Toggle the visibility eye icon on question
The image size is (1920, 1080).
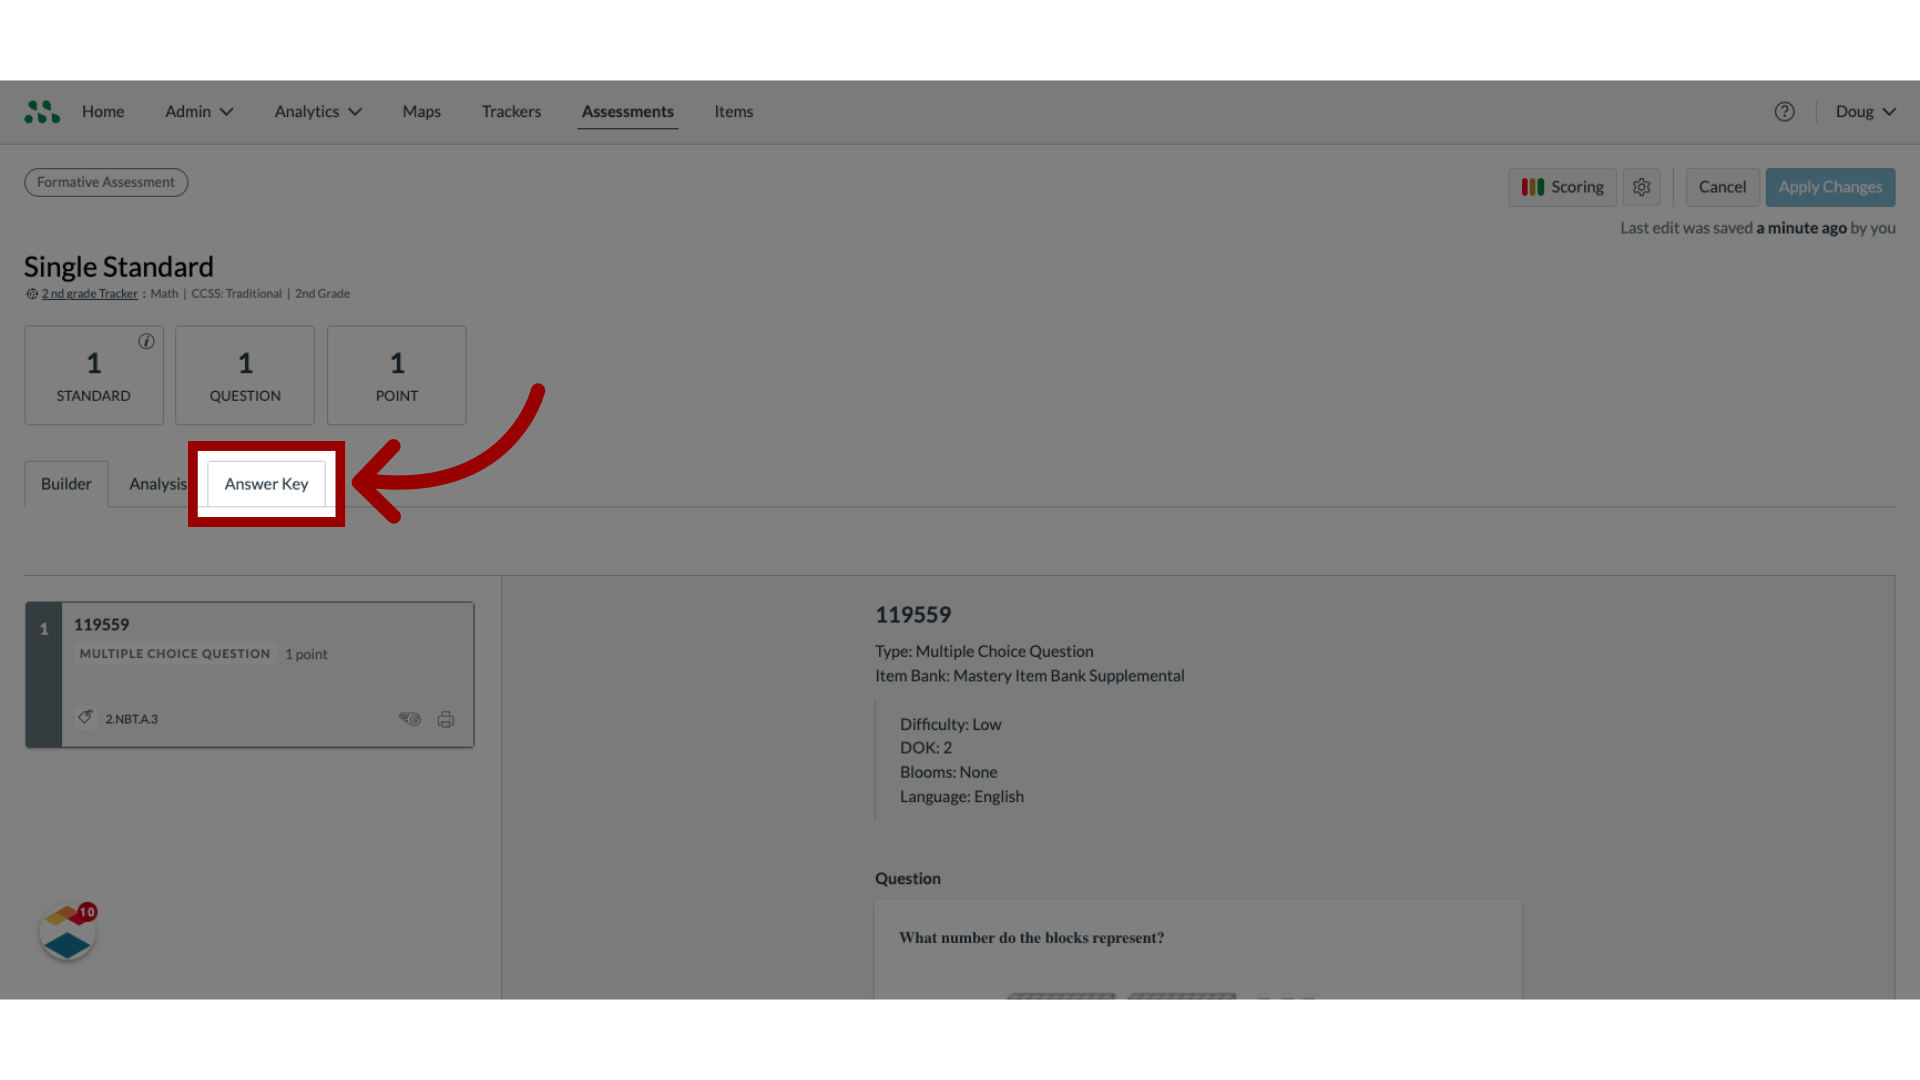409,719
